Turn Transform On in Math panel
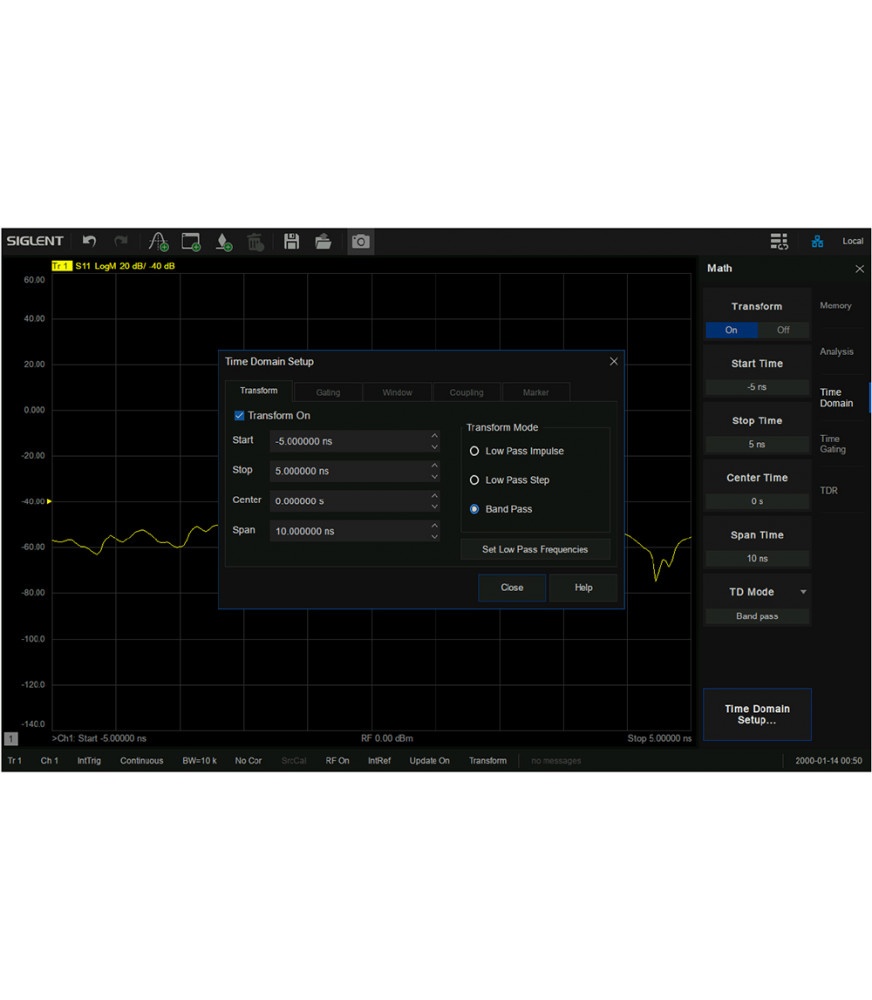Screen dimensions: 872x1000 (x=731, y=330)
